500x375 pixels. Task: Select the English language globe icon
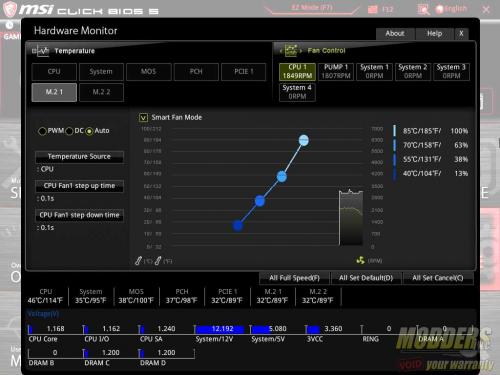(440, 9)
